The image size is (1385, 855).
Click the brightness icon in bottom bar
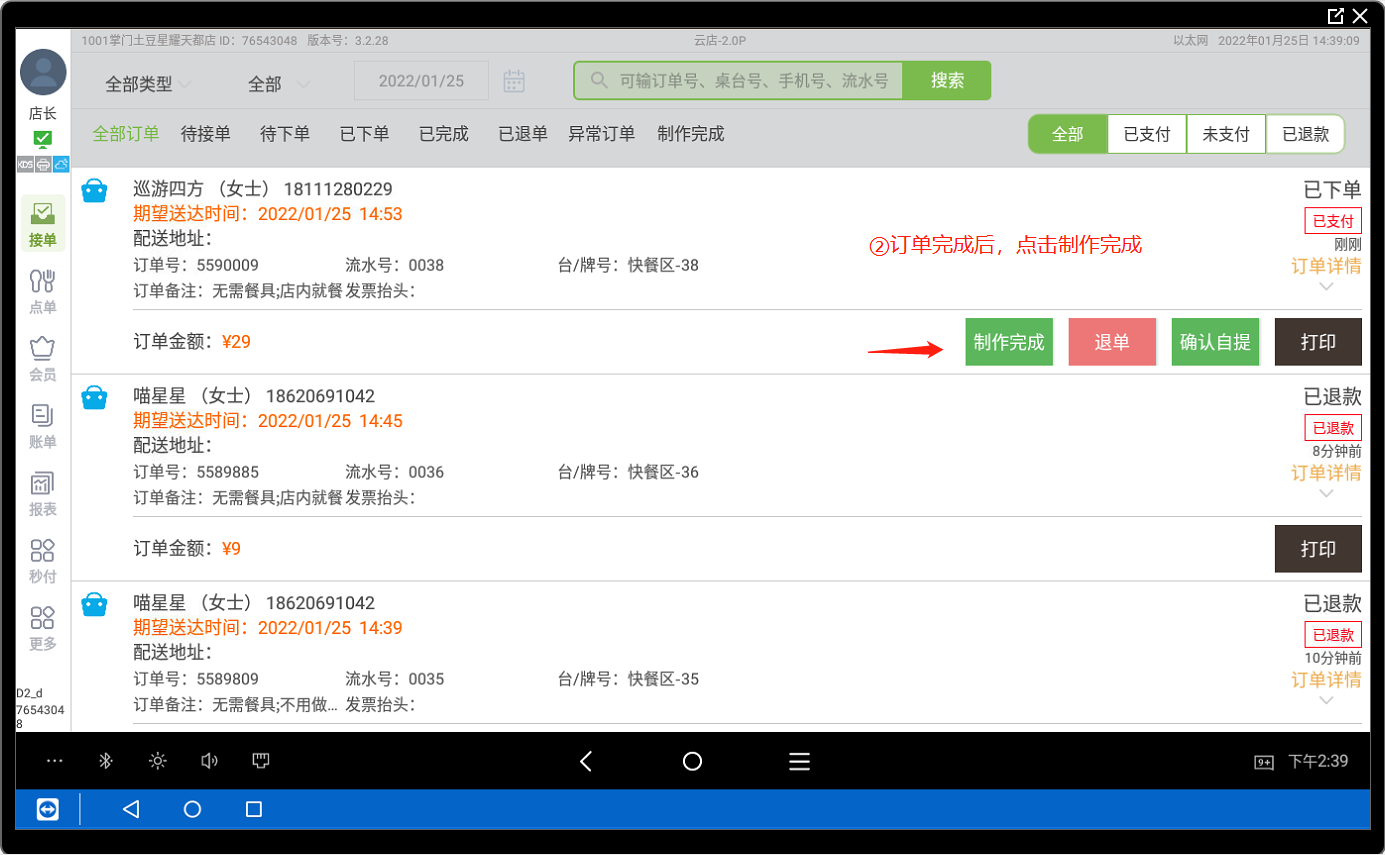tap(157, 761)
